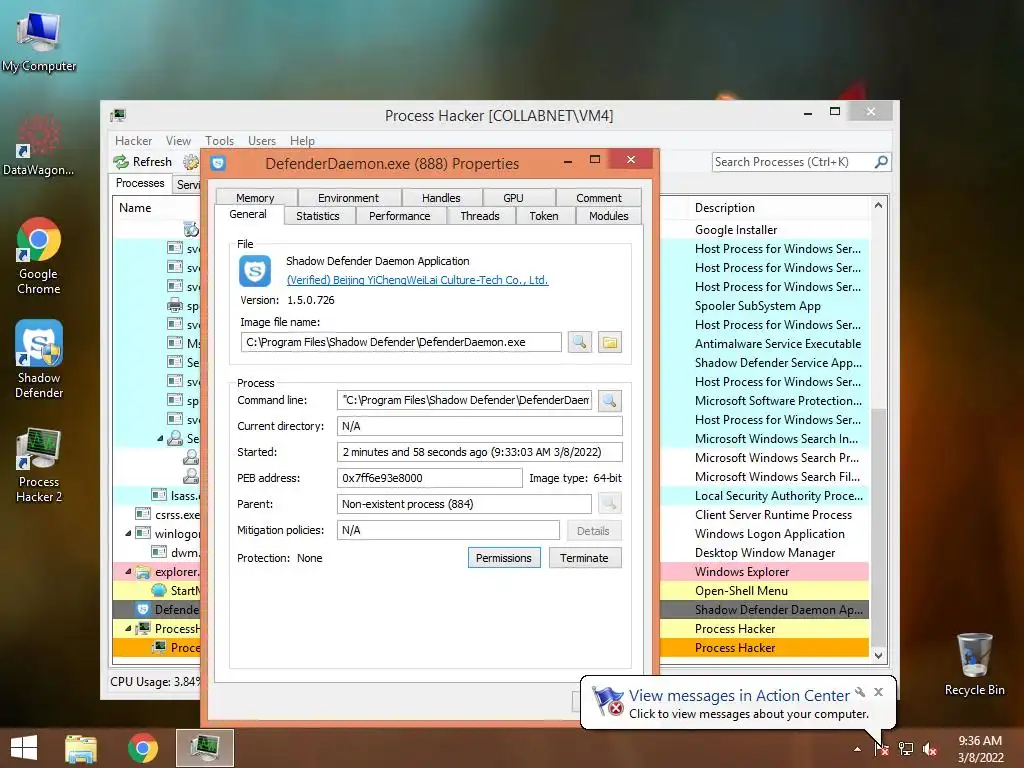The width and height of the screenshot is (1024, 768).
Task: Open the verified Beijing YiChengWeiLai signer link
Action: point(417,280)
